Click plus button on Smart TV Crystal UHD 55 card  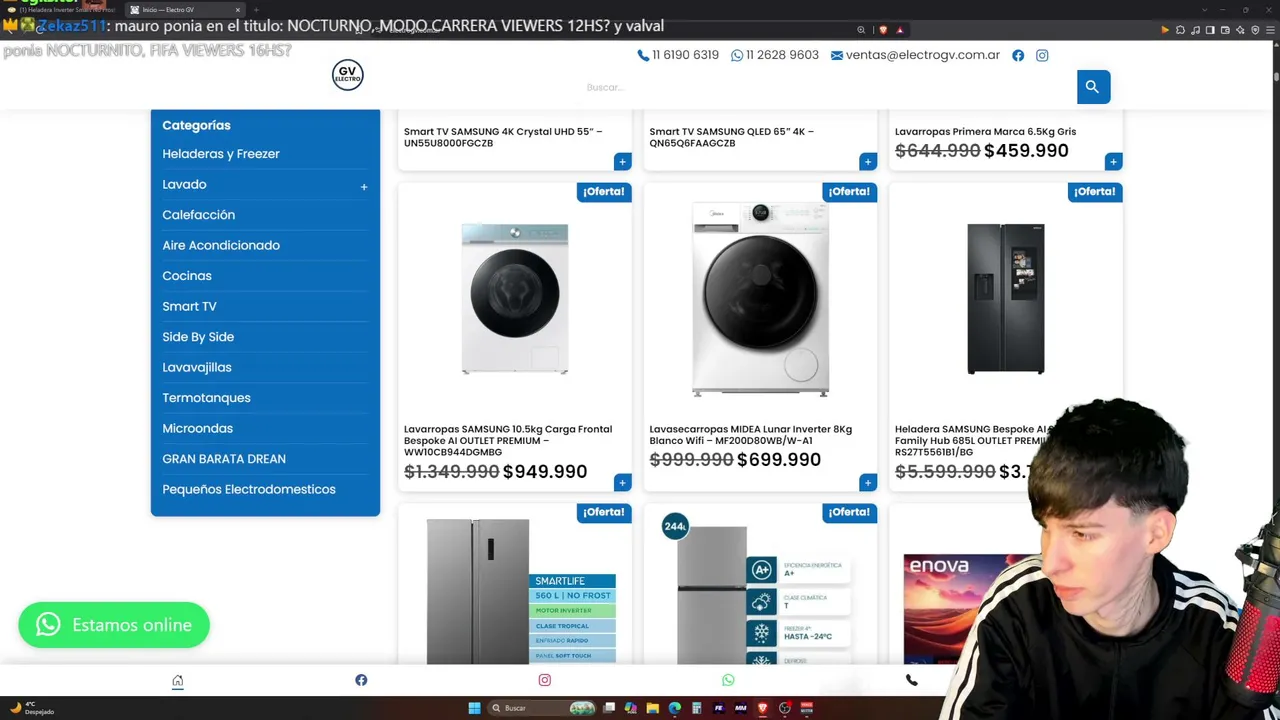pos(622,162)
